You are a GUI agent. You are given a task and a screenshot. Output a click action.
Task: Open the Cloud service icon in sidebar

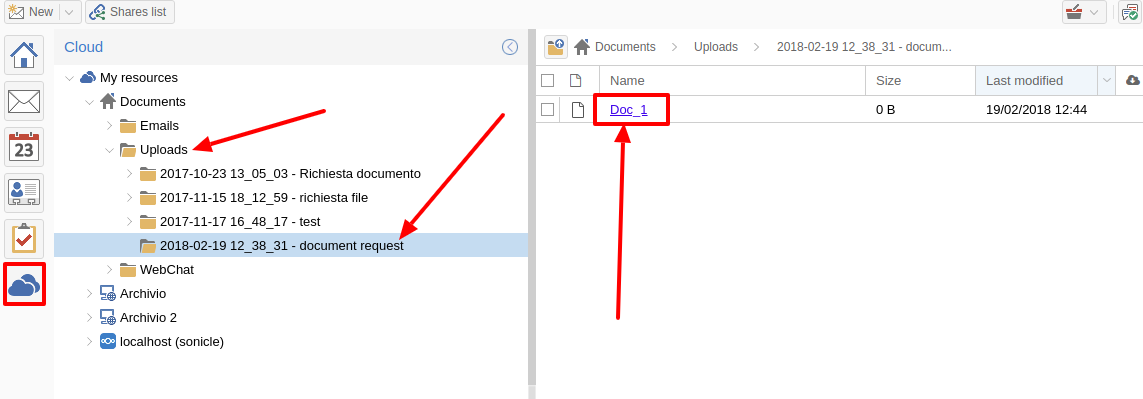pyautogui.click(x=24, y=284)
